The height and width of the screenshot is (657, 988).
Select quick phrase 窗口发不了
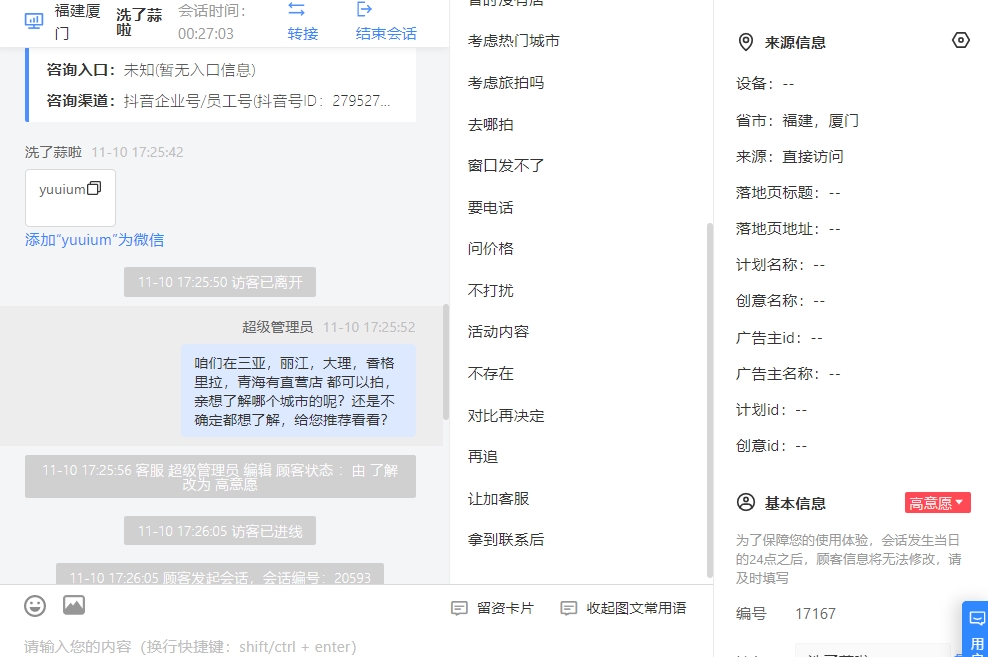(x=506, y=166)
